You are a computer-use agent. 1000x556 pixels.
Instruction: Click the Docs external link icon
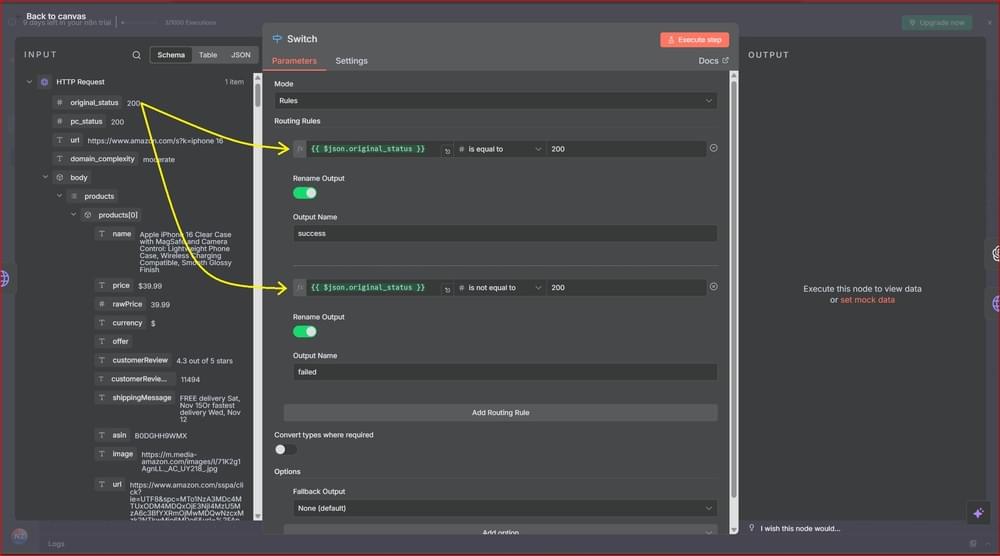[726, 61]
